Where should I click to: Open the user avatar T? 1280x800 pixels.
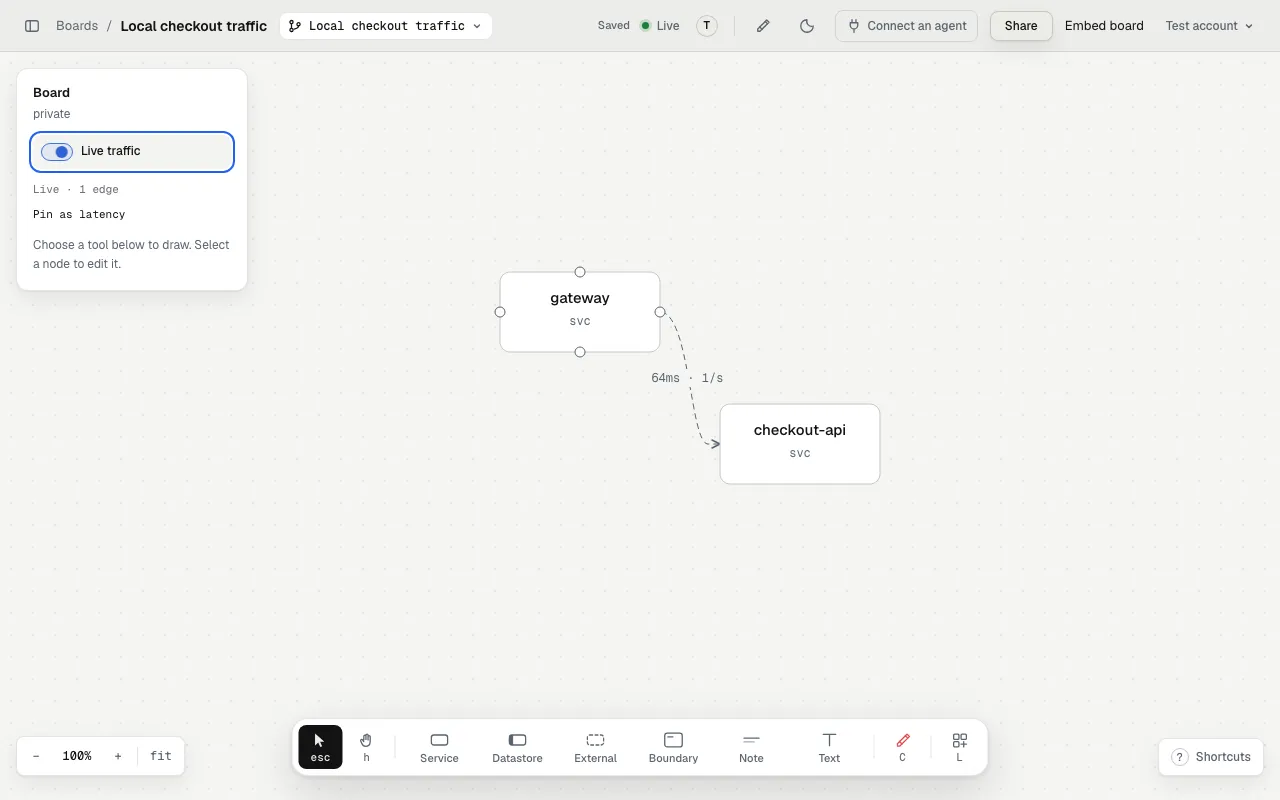707,26
